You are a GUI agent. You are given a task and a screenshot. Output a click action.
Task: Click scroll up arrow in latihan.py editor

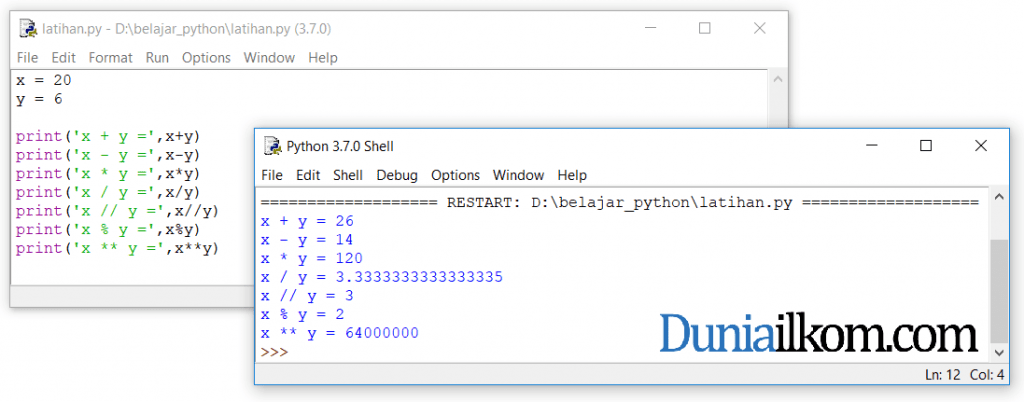point(776,79)
